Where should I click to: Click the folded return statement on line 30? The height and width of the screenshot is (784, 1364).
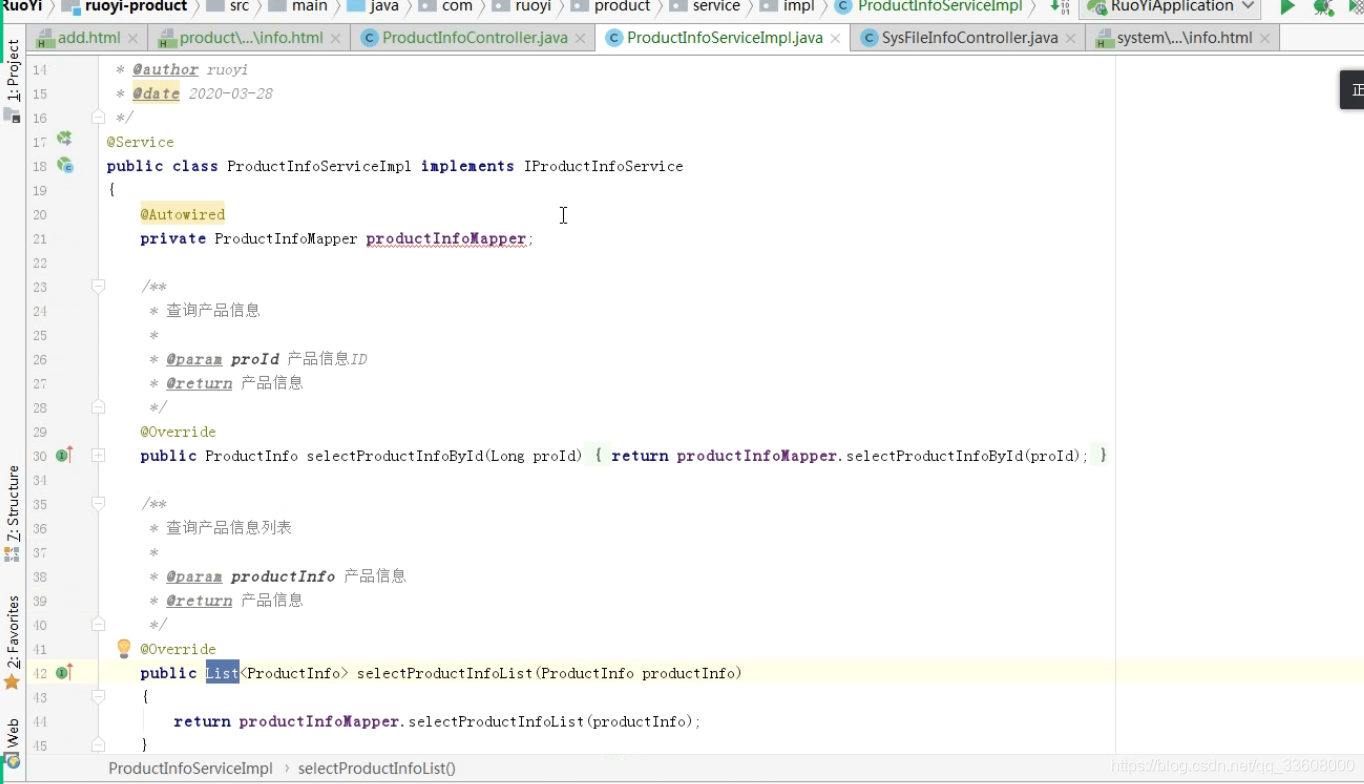(849, 456)
